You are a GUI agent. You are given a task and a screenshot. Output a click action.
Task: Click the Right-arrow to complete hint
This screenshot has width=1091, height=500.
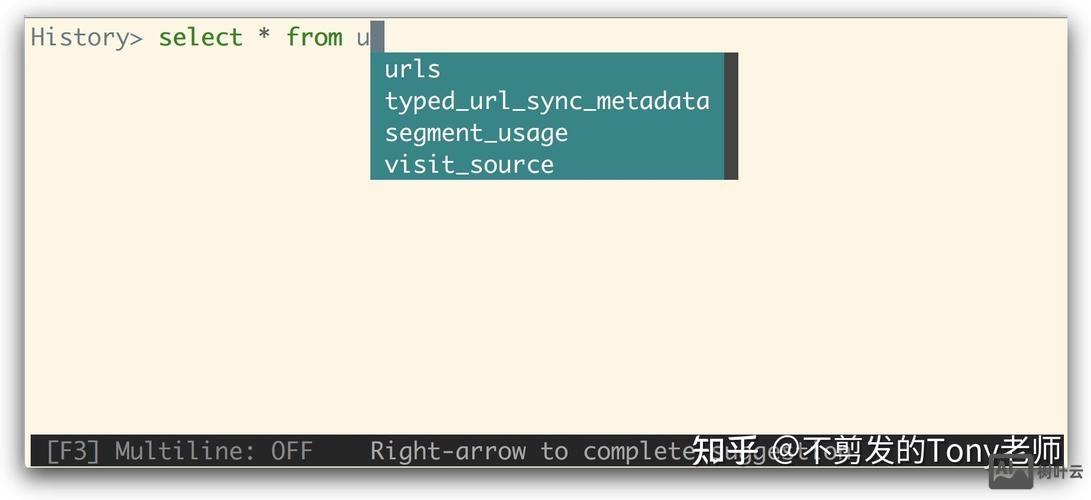point(520,451)
